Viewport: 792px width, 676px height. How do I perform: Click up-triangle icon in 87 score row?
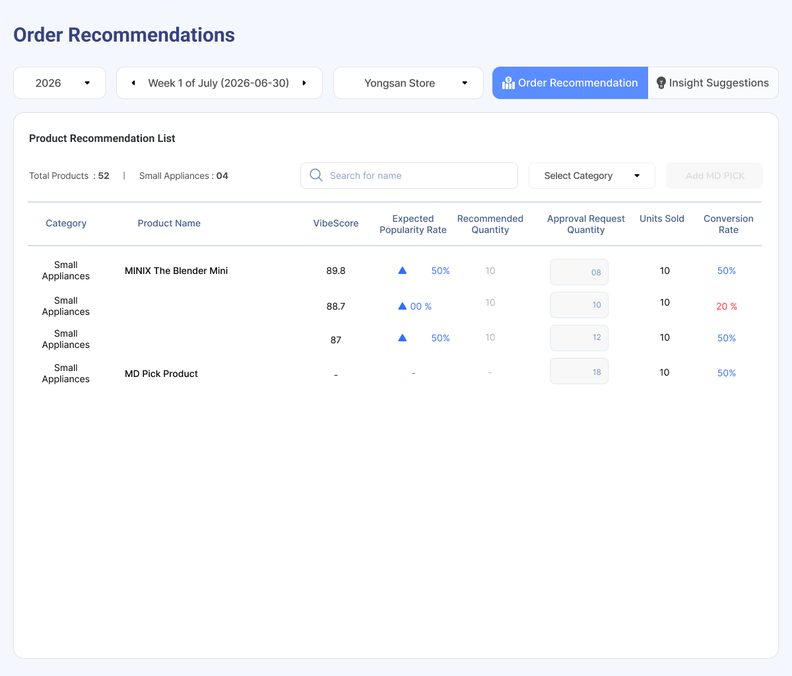coord(402,337)
